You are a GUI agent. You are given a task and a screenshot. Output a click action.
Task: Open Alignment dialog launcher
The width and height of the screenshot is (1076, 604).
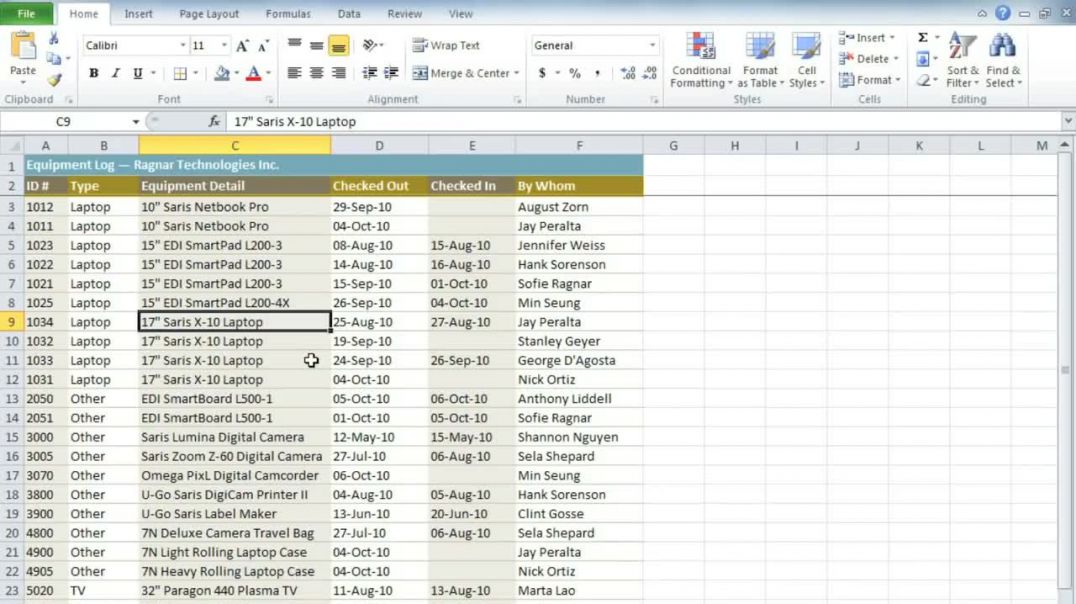point(517,100)
